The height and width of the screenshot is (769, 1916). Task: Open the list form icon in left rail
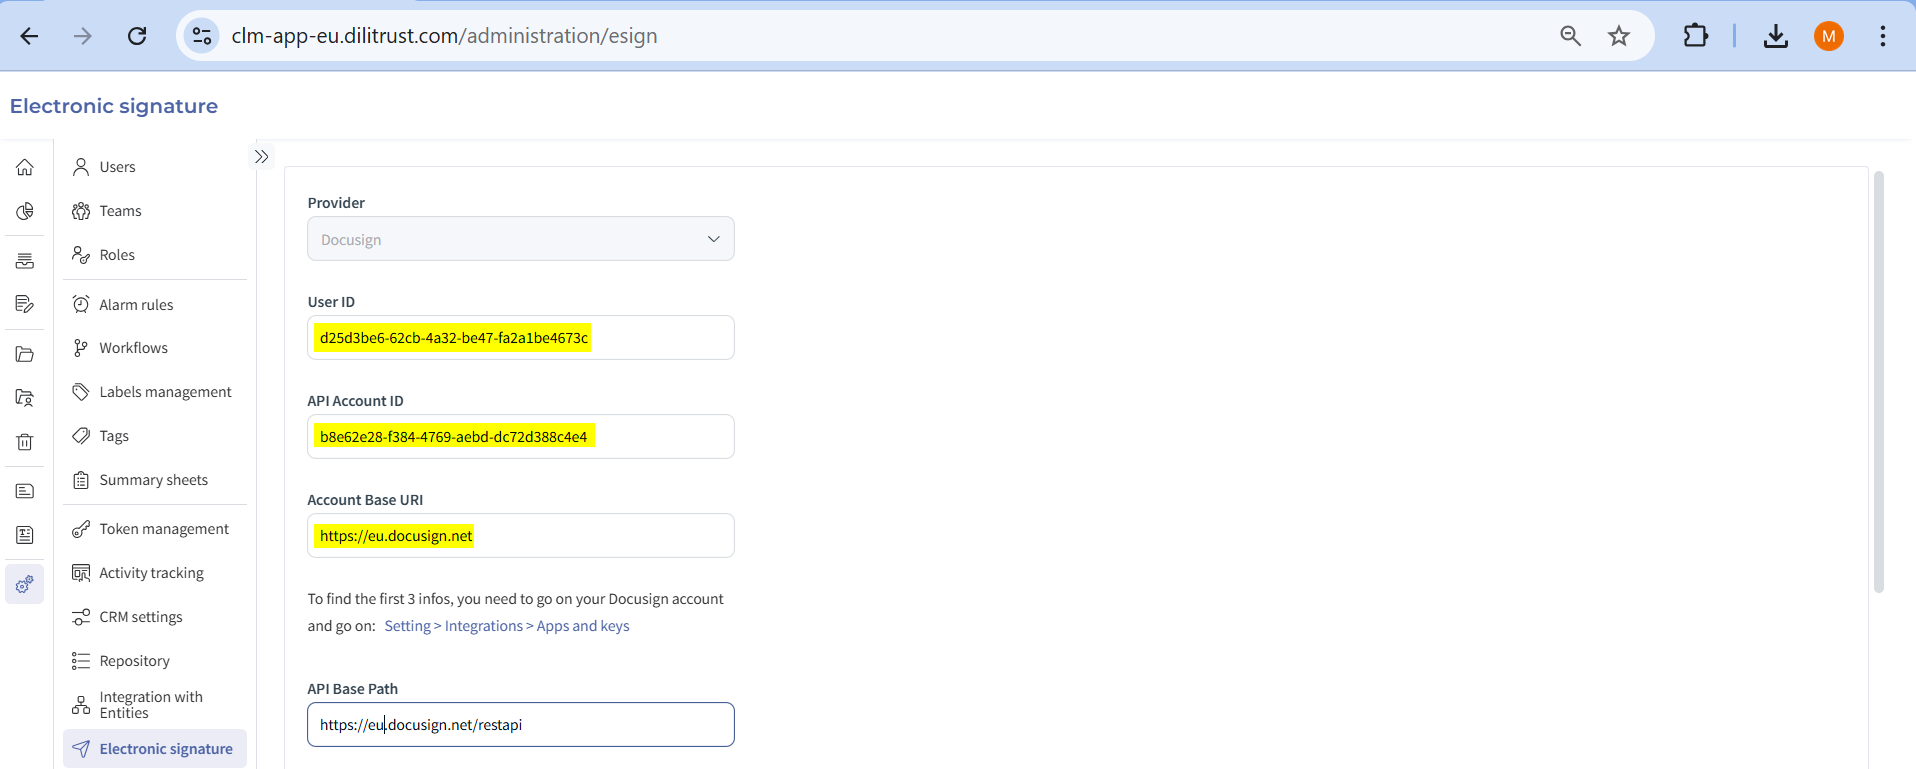(25, 535)
